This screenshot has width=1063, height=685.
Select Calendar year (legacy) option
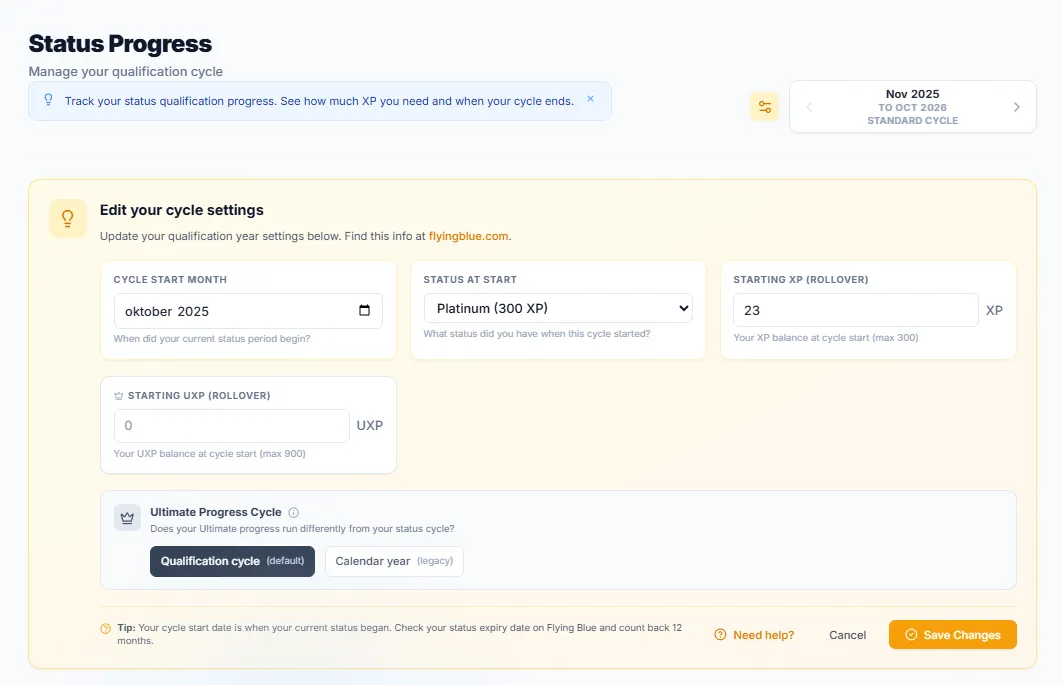click(394, 561)
